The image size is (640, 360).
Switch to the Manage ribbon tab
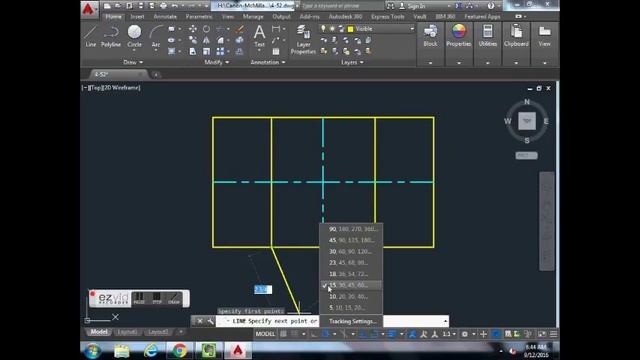click(253, 17)
